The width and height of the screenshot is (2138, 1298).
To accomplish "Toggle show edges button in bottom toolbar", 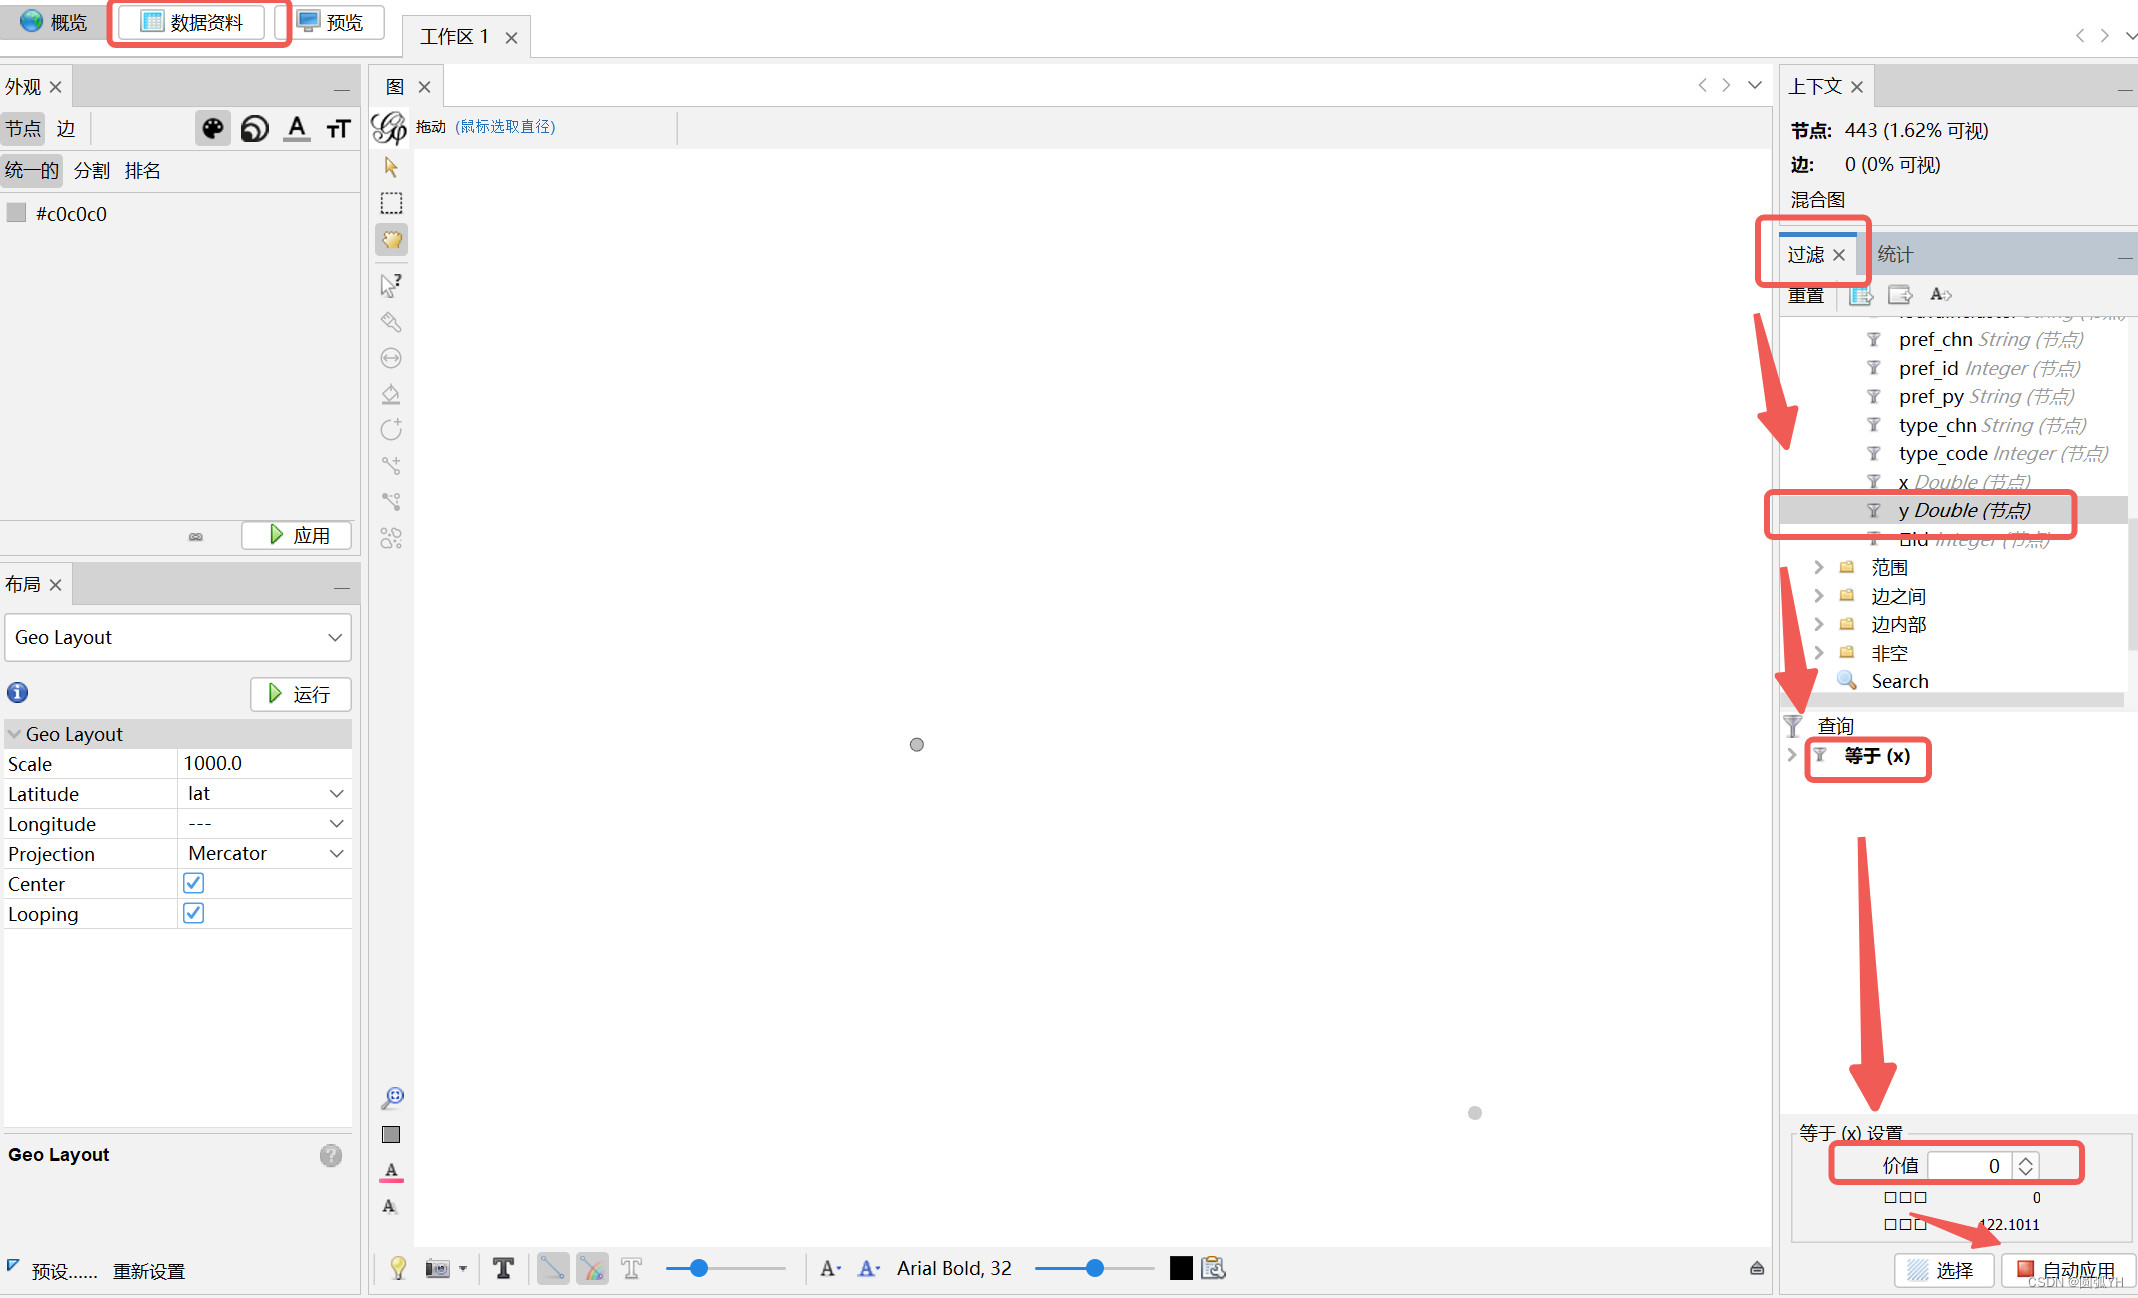I will [x=552, y=1268].
